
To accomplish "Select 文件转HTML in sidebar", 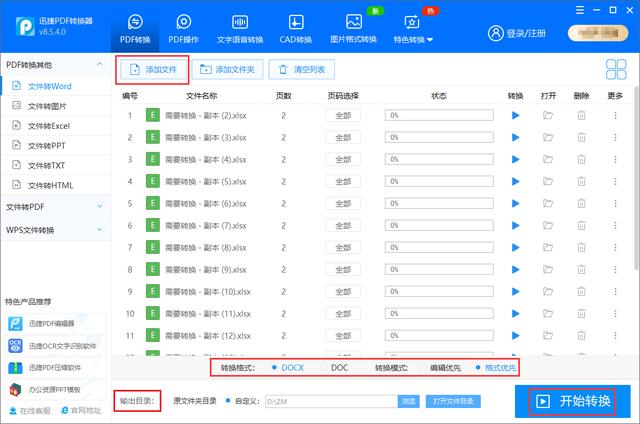I will coord(56,185).
